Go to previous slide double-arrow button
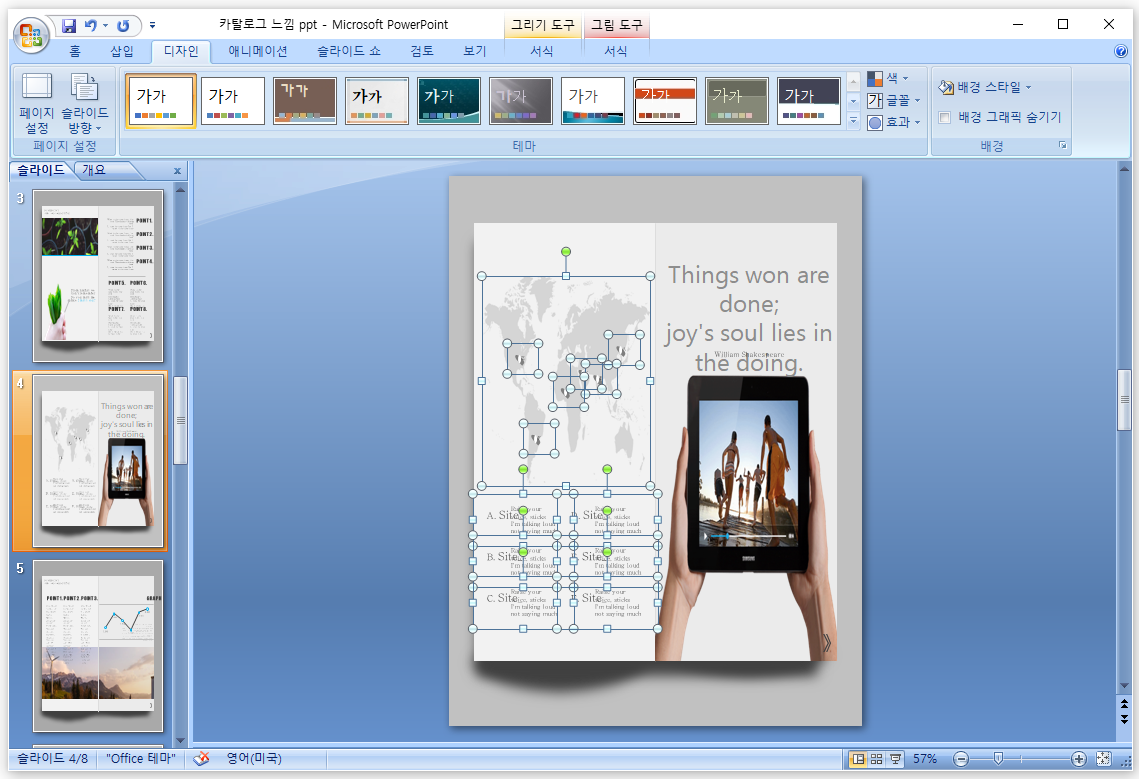The image size is (1139, 779). pos(1124,703)
